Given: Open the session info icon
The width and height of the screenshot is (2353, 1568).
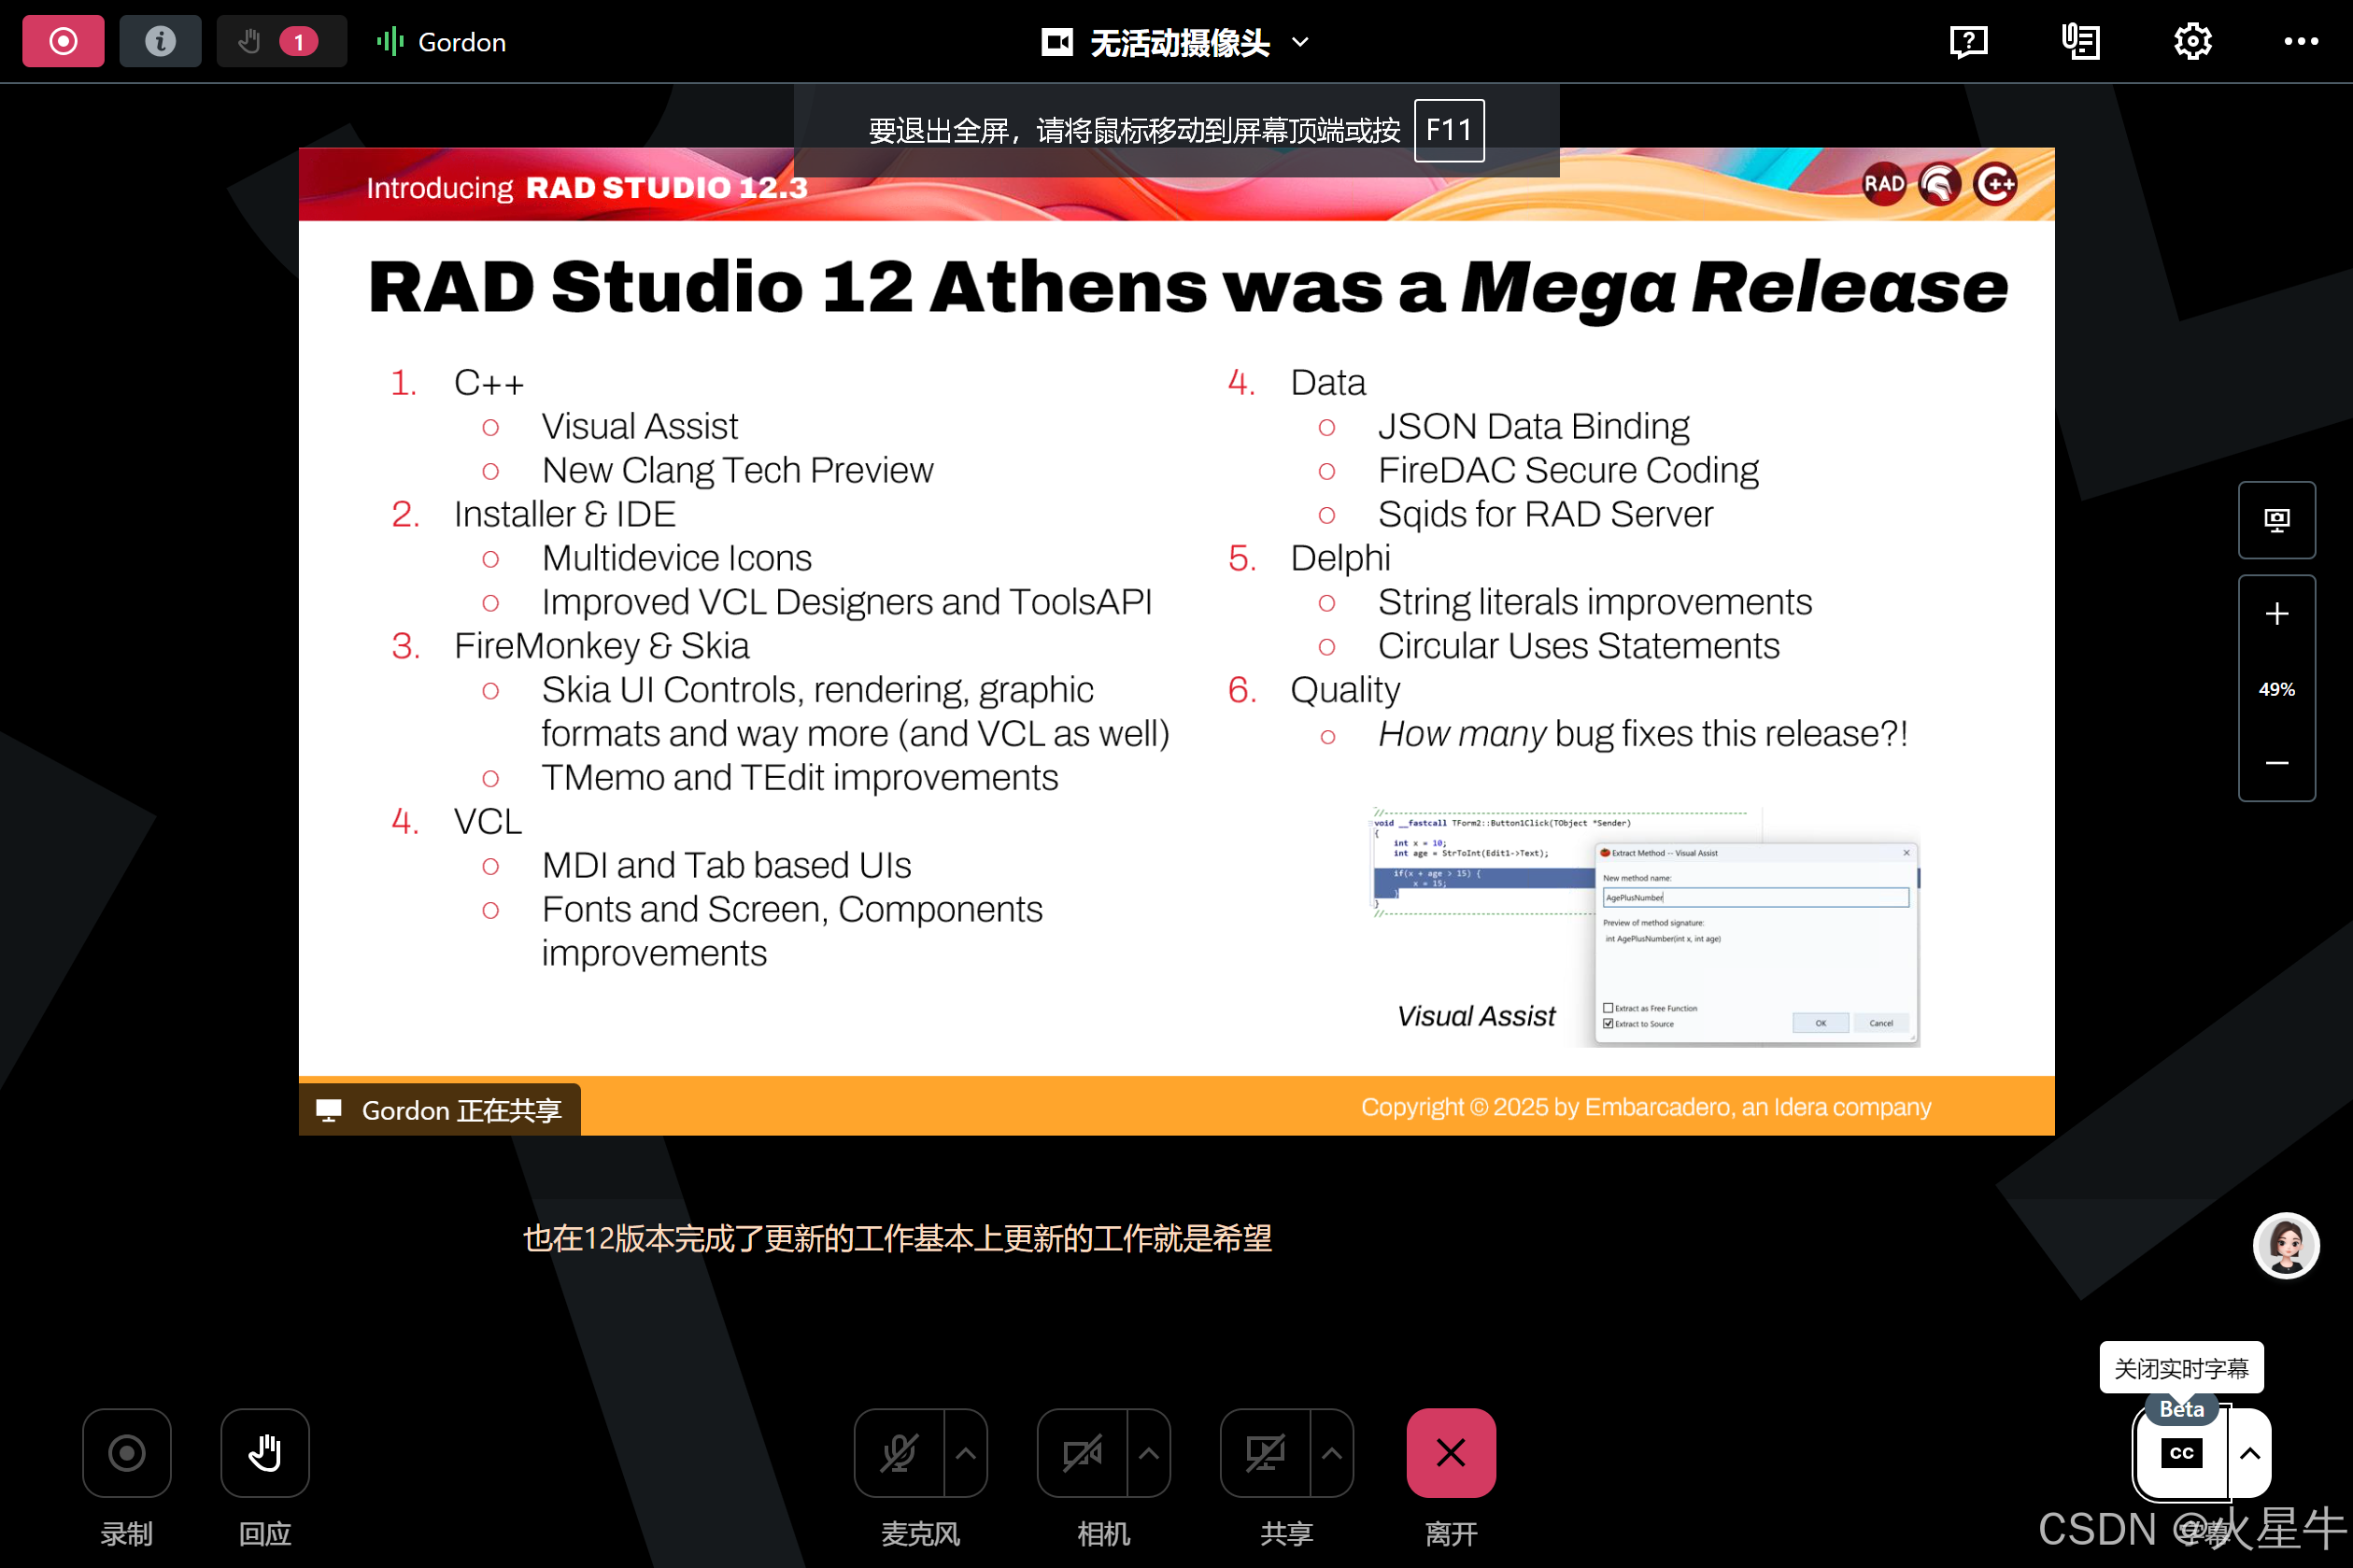Looking at the screenshot, I should click(160, 41).
